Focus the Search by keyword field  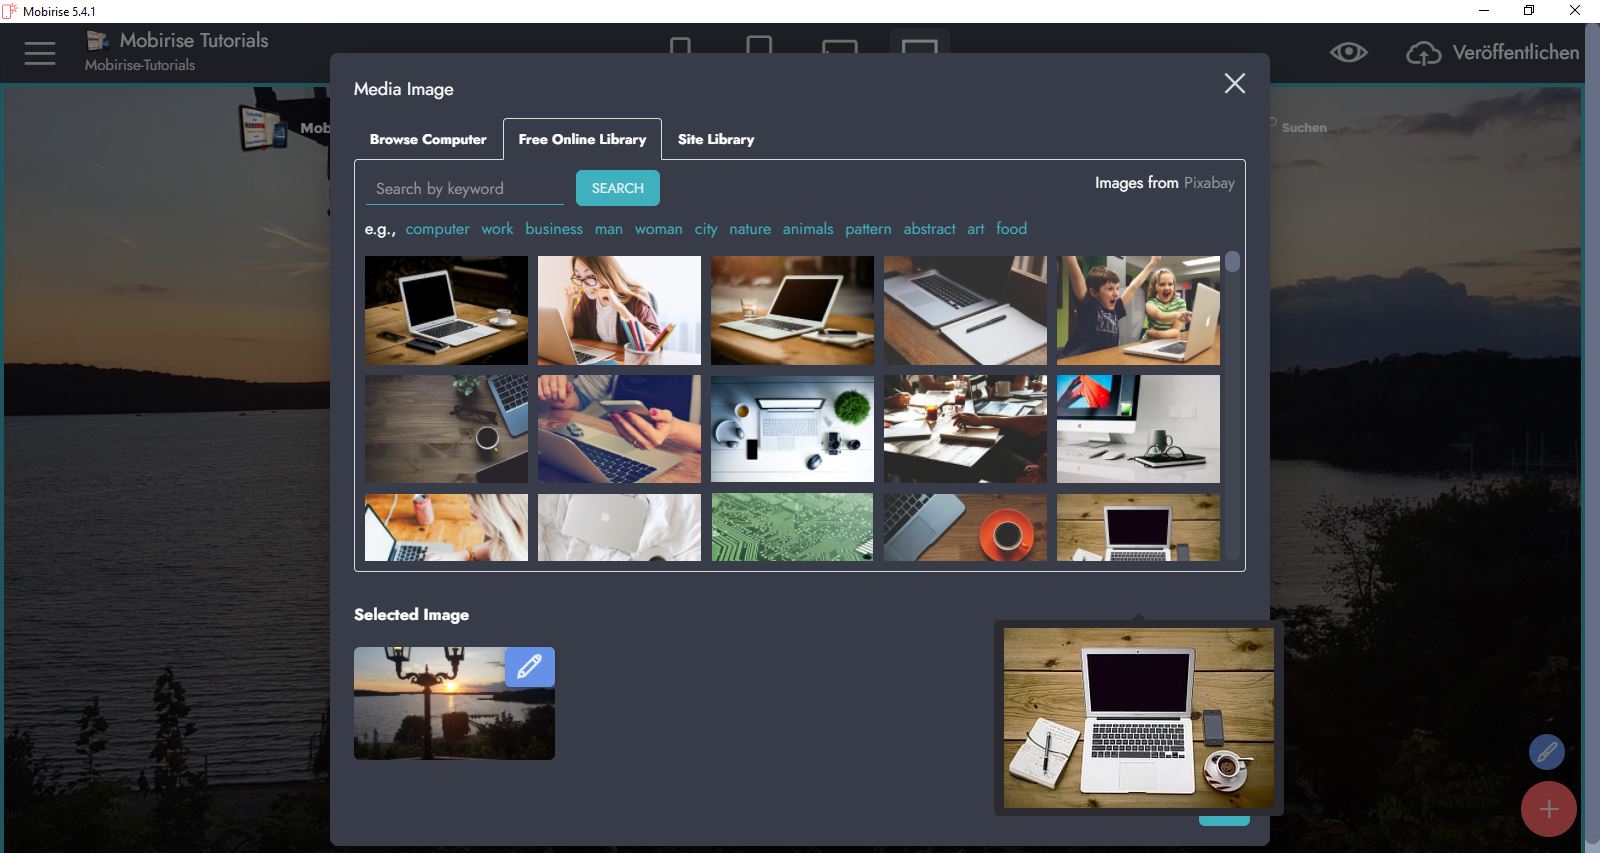(465, 188)
